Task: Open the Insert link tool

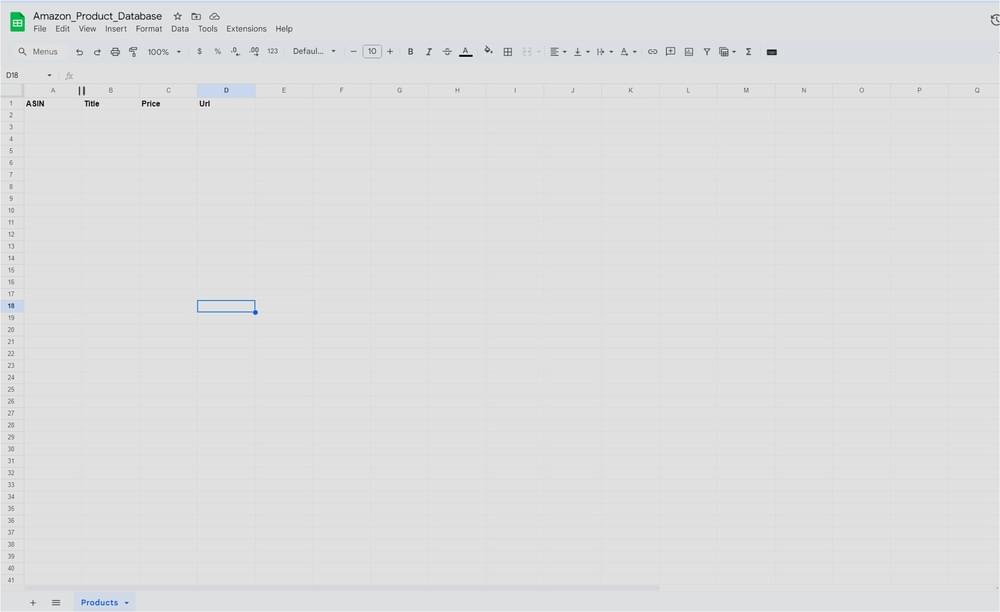Action: coord(652,51)
